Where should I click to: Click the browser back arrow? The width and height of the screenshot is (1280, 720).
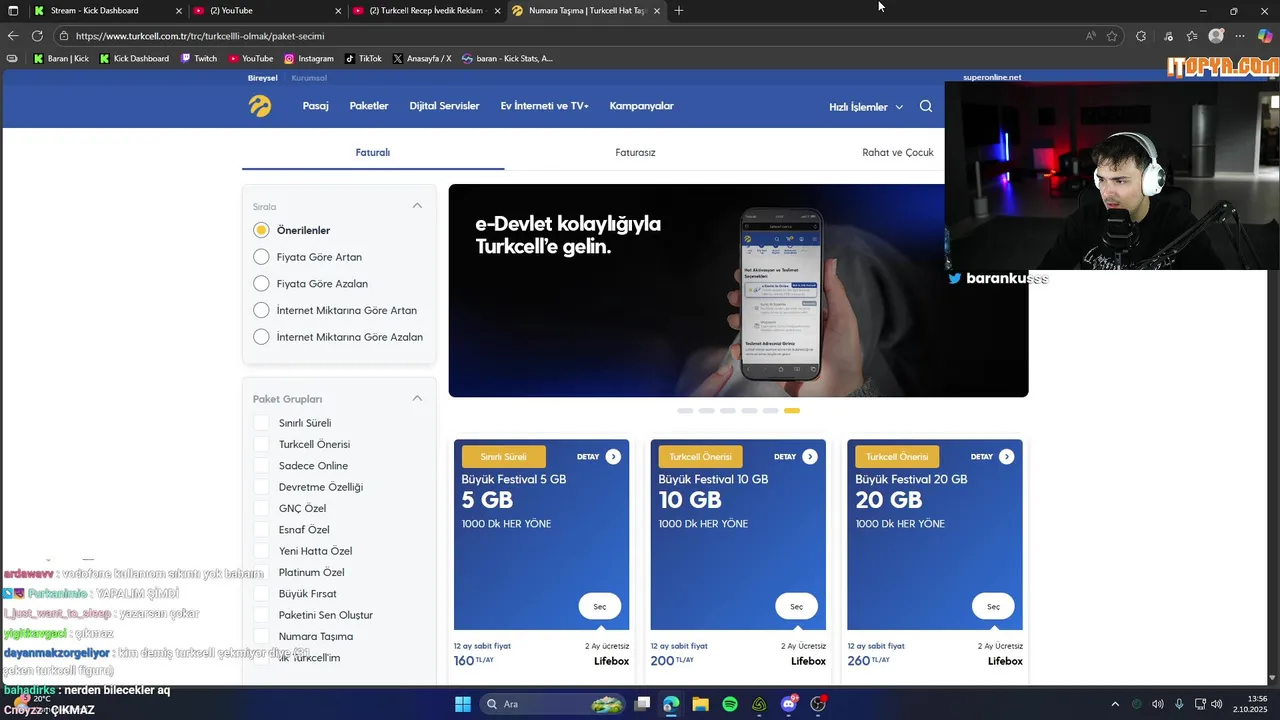coord(13,36)
